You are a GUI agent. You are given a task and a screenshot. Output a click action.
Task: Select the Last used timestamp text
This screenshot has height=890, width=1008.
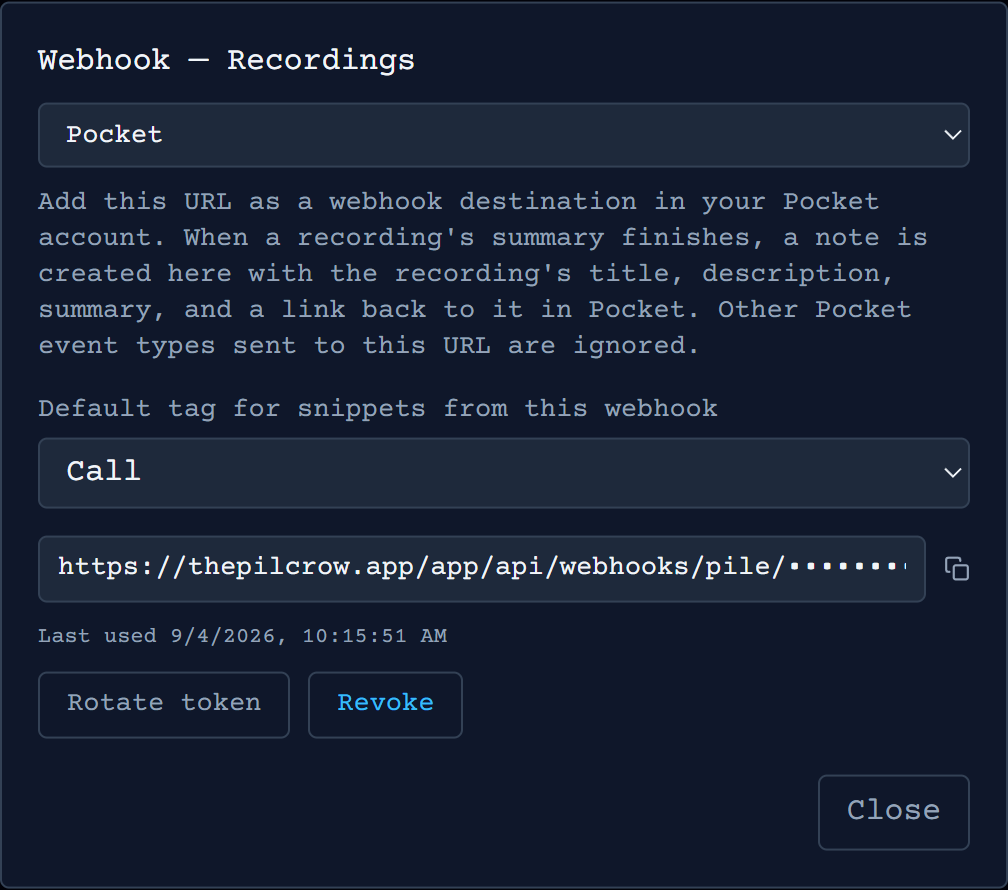(x=242, y=636)
